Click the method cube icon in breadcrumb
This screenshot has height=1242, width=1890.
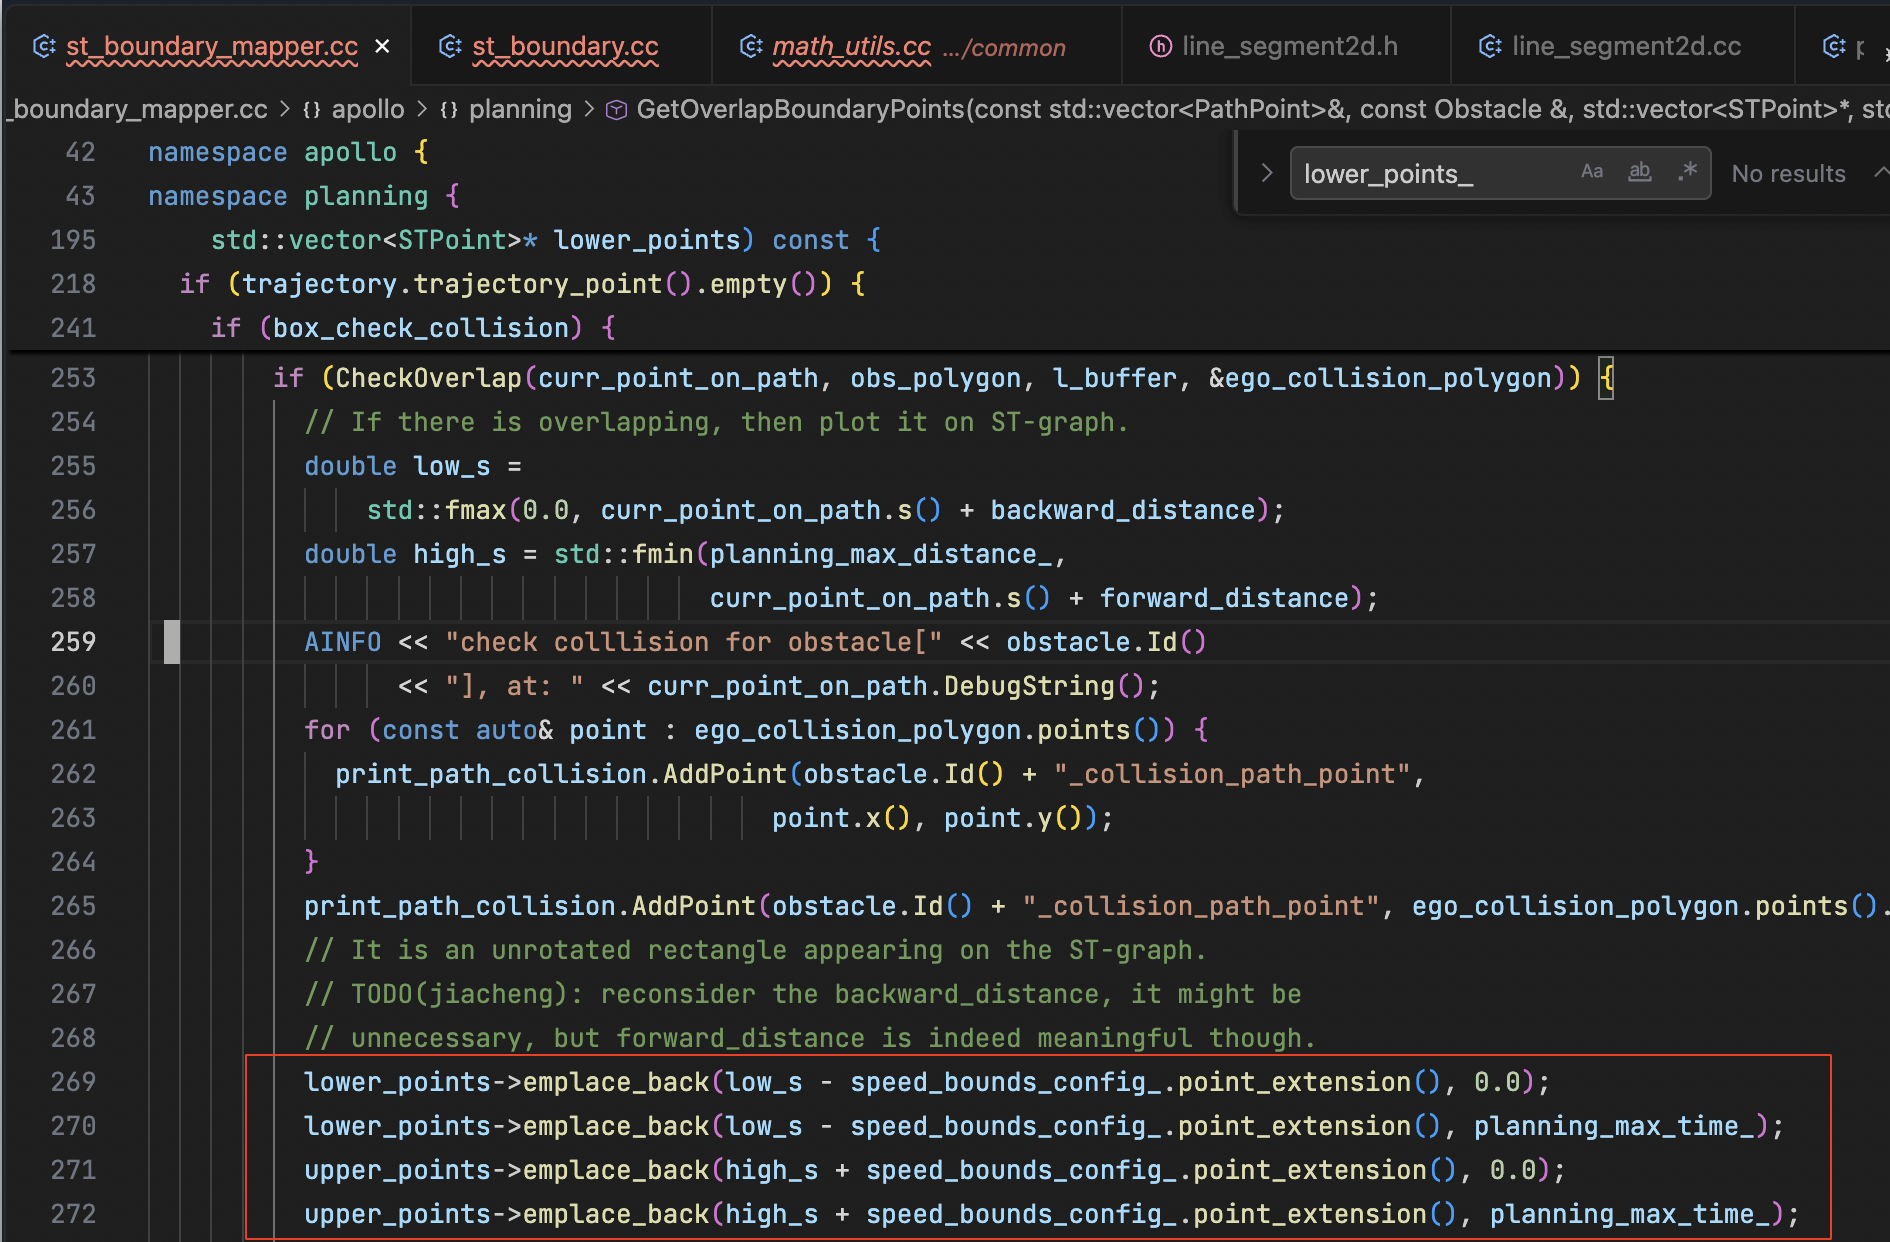(x=617, y=110)
